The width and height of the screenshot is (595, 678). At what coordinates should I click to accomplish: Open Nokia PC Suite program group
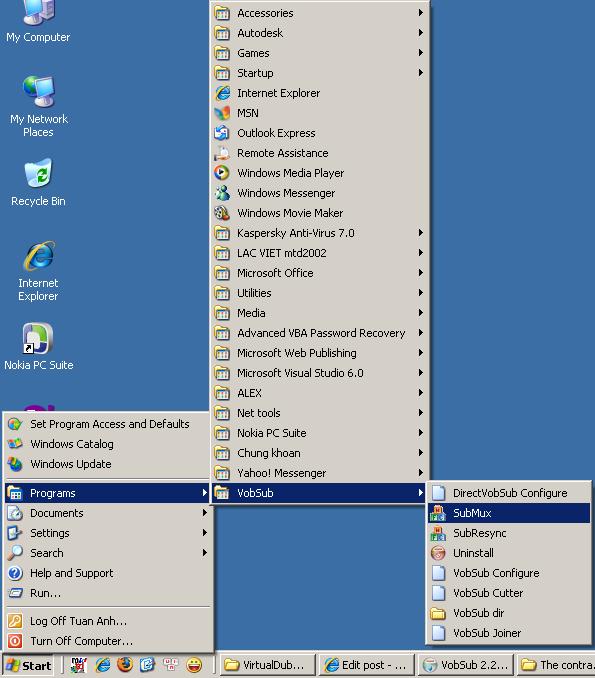(320, 433)
